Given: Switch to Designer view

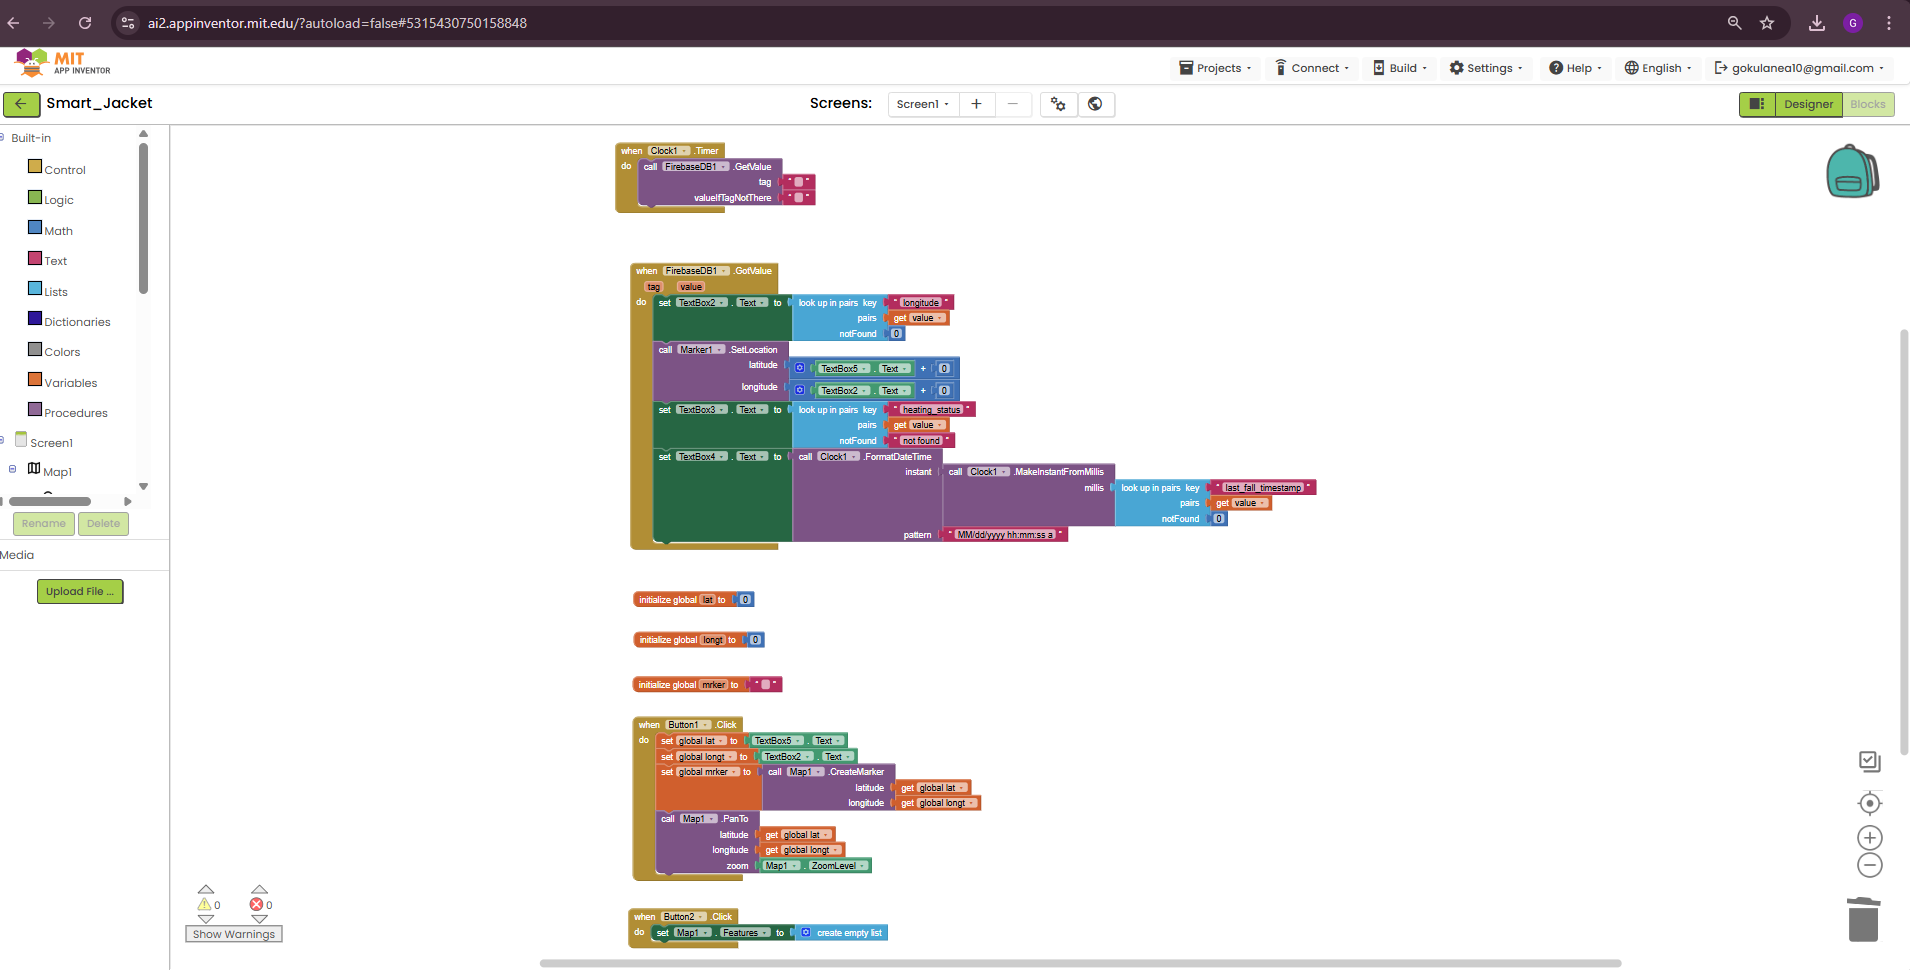Looking at the screenshot, I should (1808, 104).
